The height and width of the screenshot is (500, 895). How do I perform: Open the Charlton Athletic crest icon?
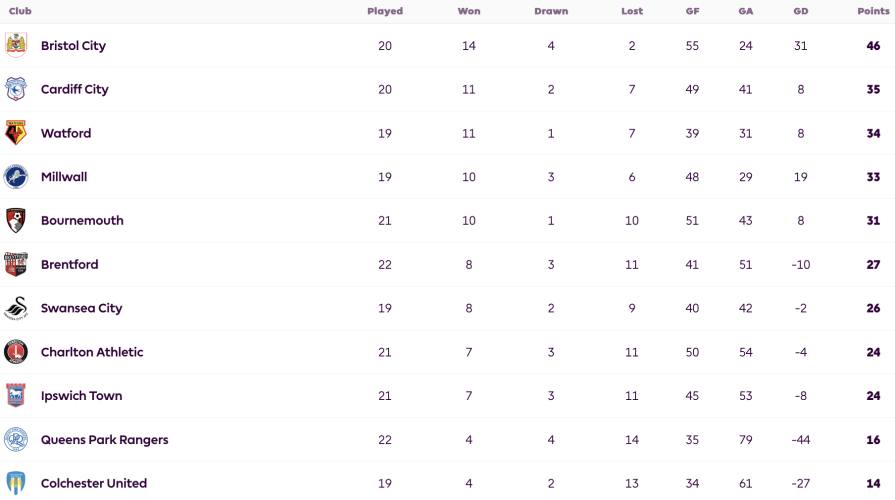[x=16, y=352]
